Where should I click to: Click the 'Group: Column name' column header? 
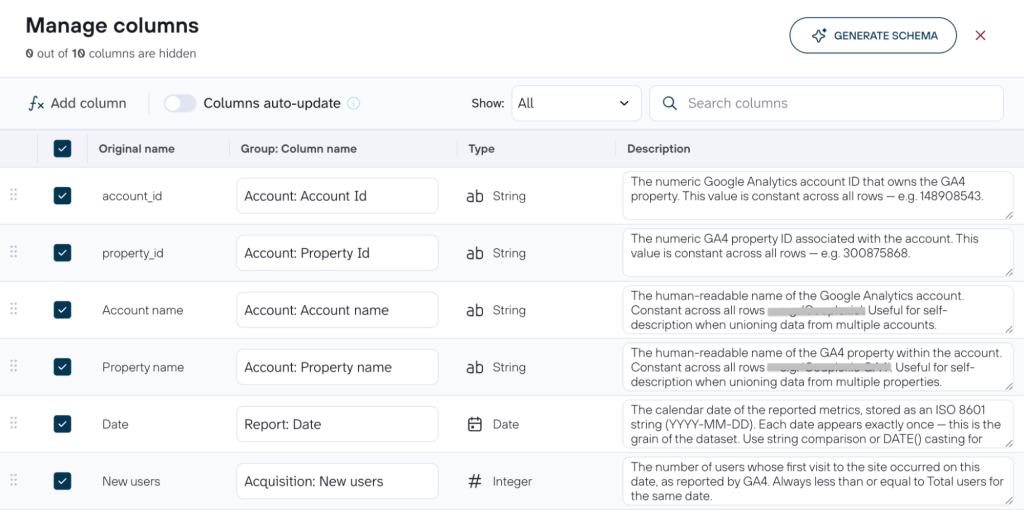coord(298,149)
